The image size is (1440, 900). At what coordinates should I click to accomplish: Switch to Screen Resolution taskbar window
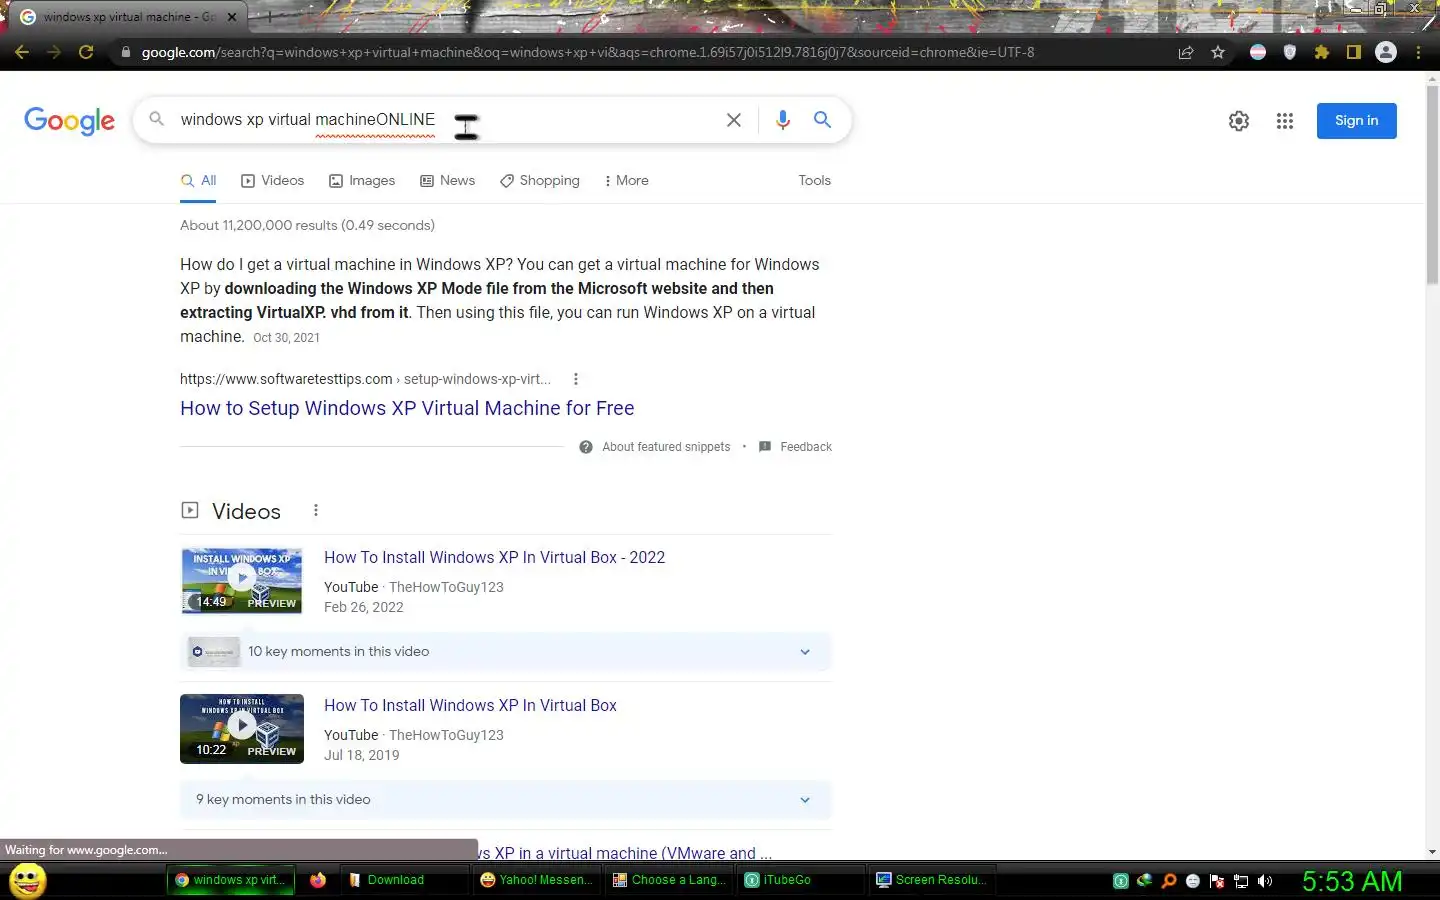tap(933, 880)
